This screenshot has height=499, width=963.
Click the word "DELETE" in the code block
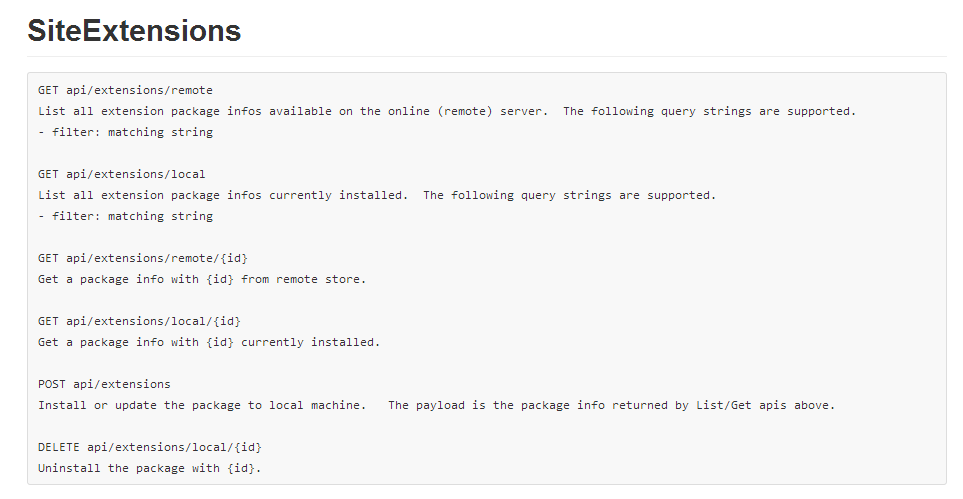(x=59, y=447)
